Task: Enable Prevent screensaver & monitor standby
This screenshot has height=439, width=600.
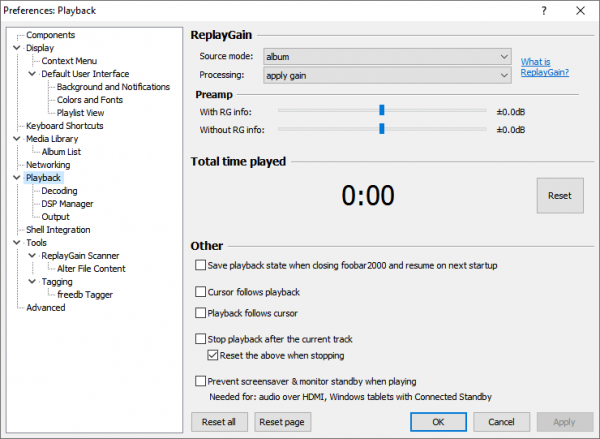Action: coord(201,381)
